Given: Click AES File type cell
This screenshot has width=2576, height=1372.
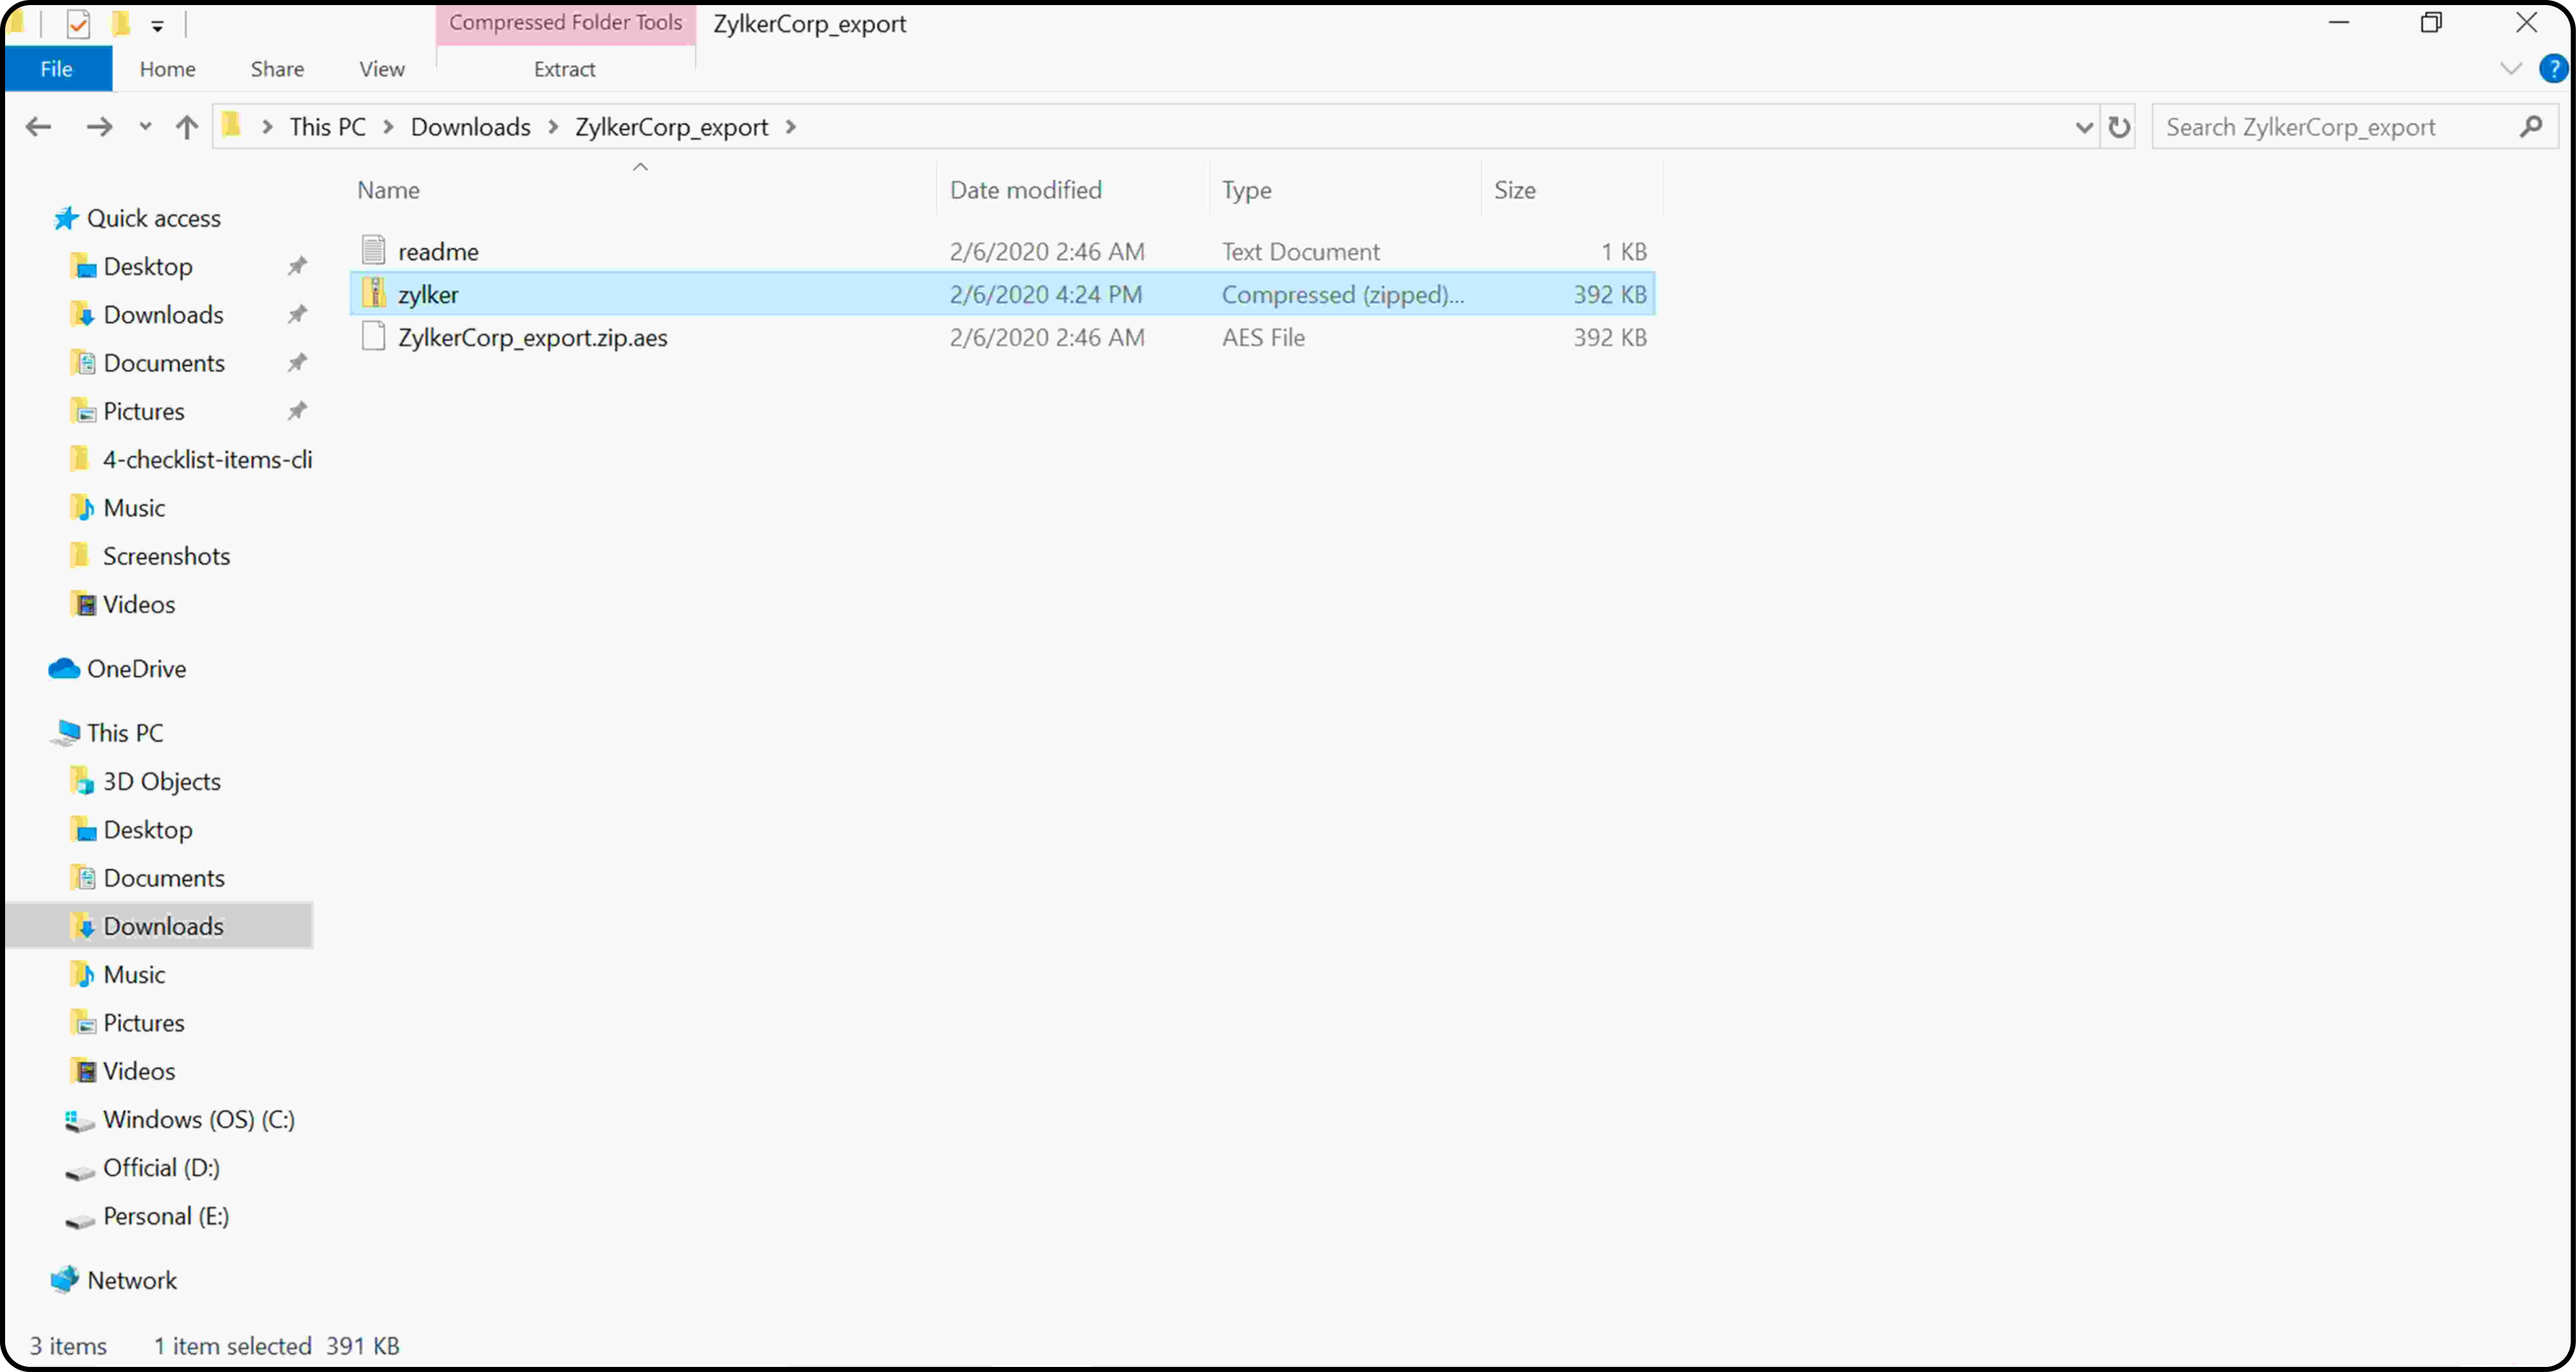Looking at the screenshot, I should pos(1263,337).
